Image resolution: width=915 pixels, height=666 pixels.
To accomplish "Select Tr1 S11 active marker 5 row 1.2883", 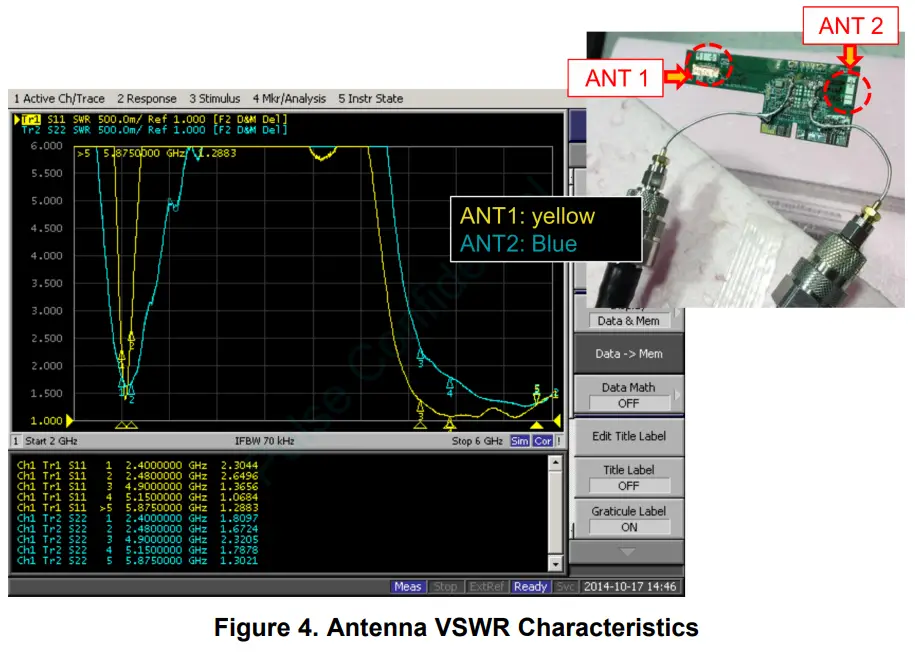I will pyautogui.click(x=137, y=508).
